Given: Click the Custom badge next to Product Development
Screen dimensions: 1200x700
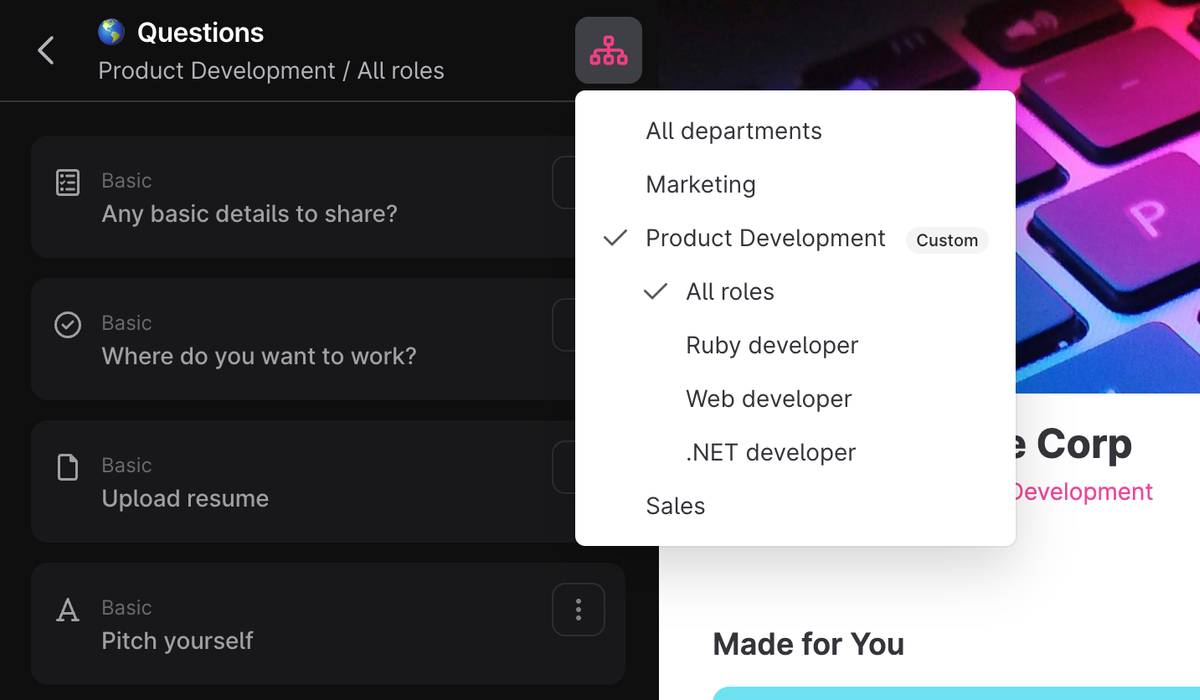Looking at the screenshot, I should click(946, 240).
